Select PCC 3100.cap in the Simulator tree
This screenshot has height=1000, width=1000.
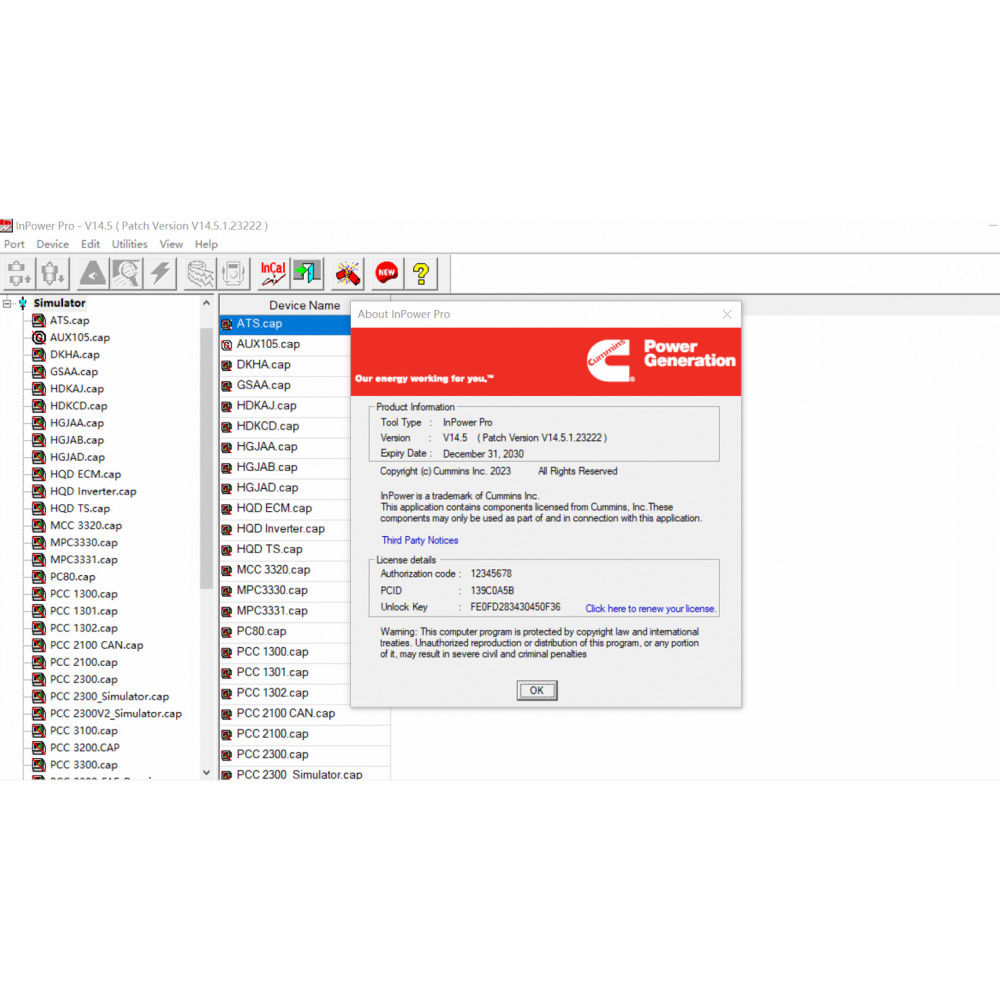pos(84,731)
